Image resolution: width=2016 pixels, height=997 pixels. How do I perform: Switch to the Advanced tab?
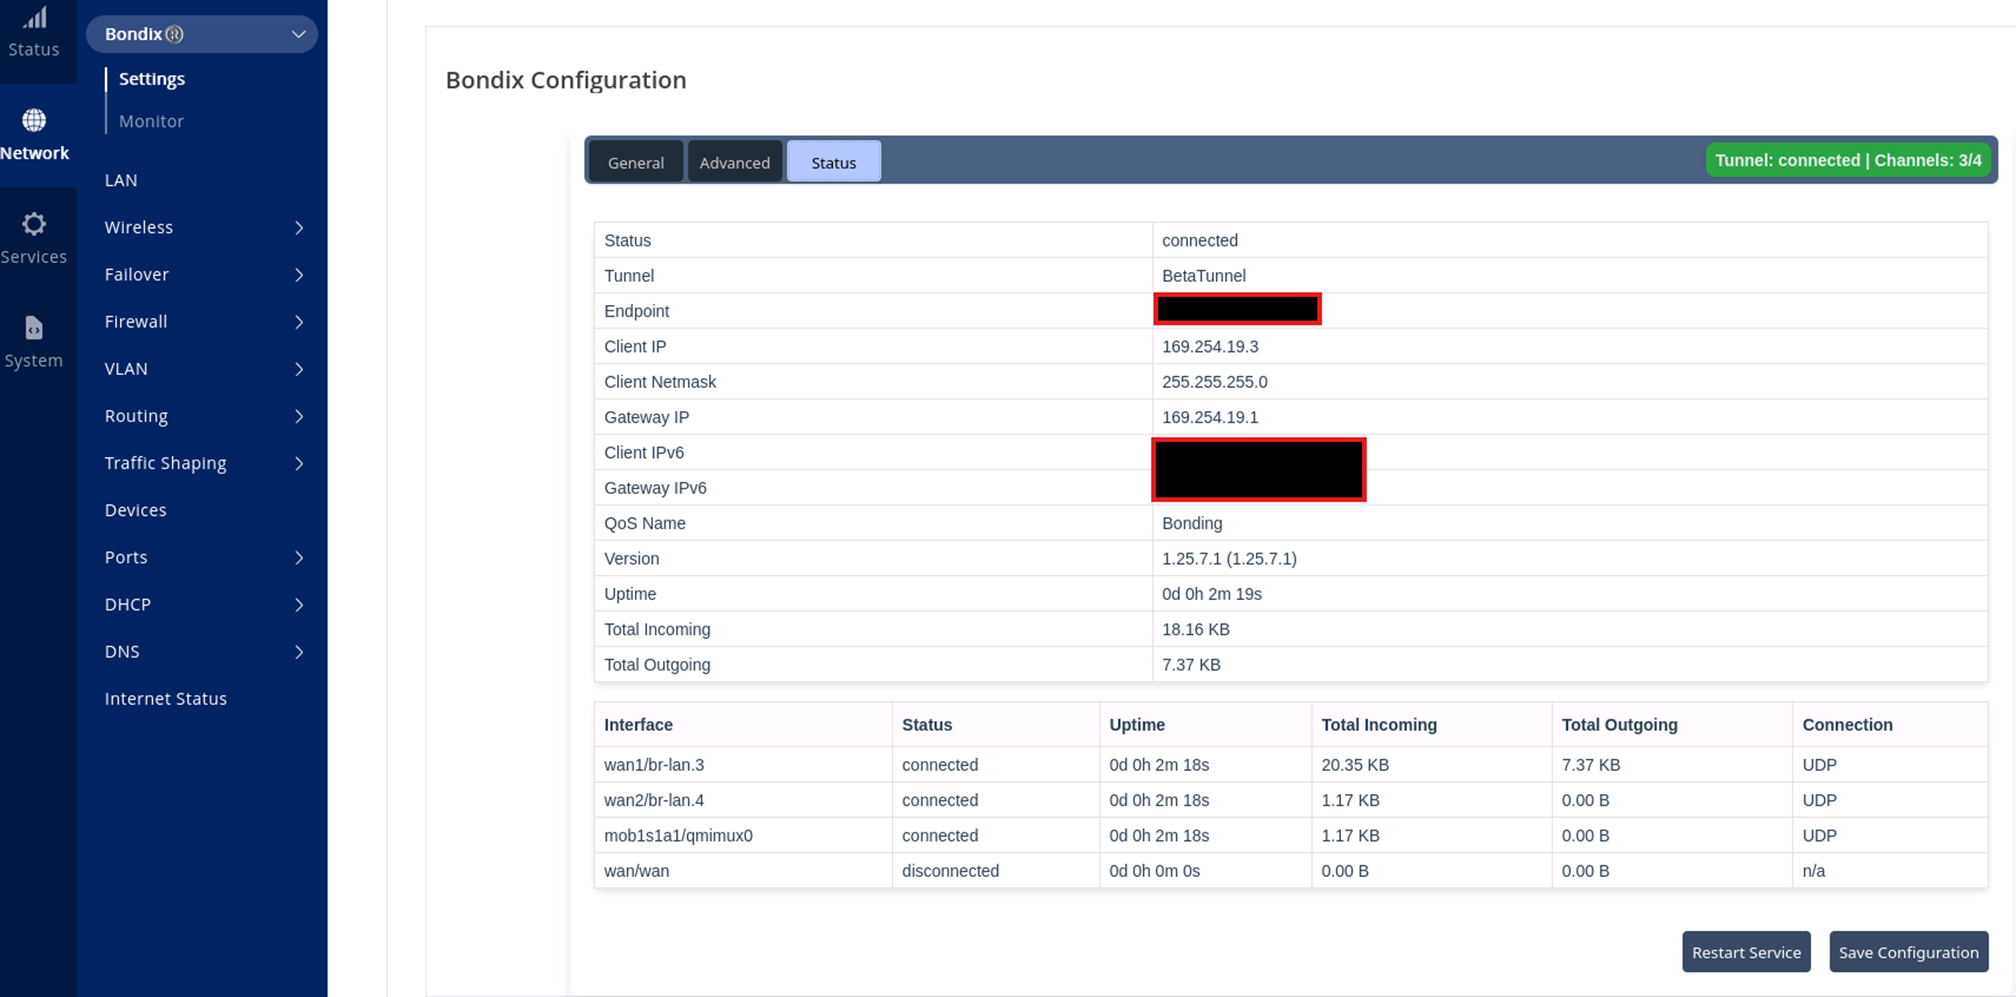click(735, 162)
